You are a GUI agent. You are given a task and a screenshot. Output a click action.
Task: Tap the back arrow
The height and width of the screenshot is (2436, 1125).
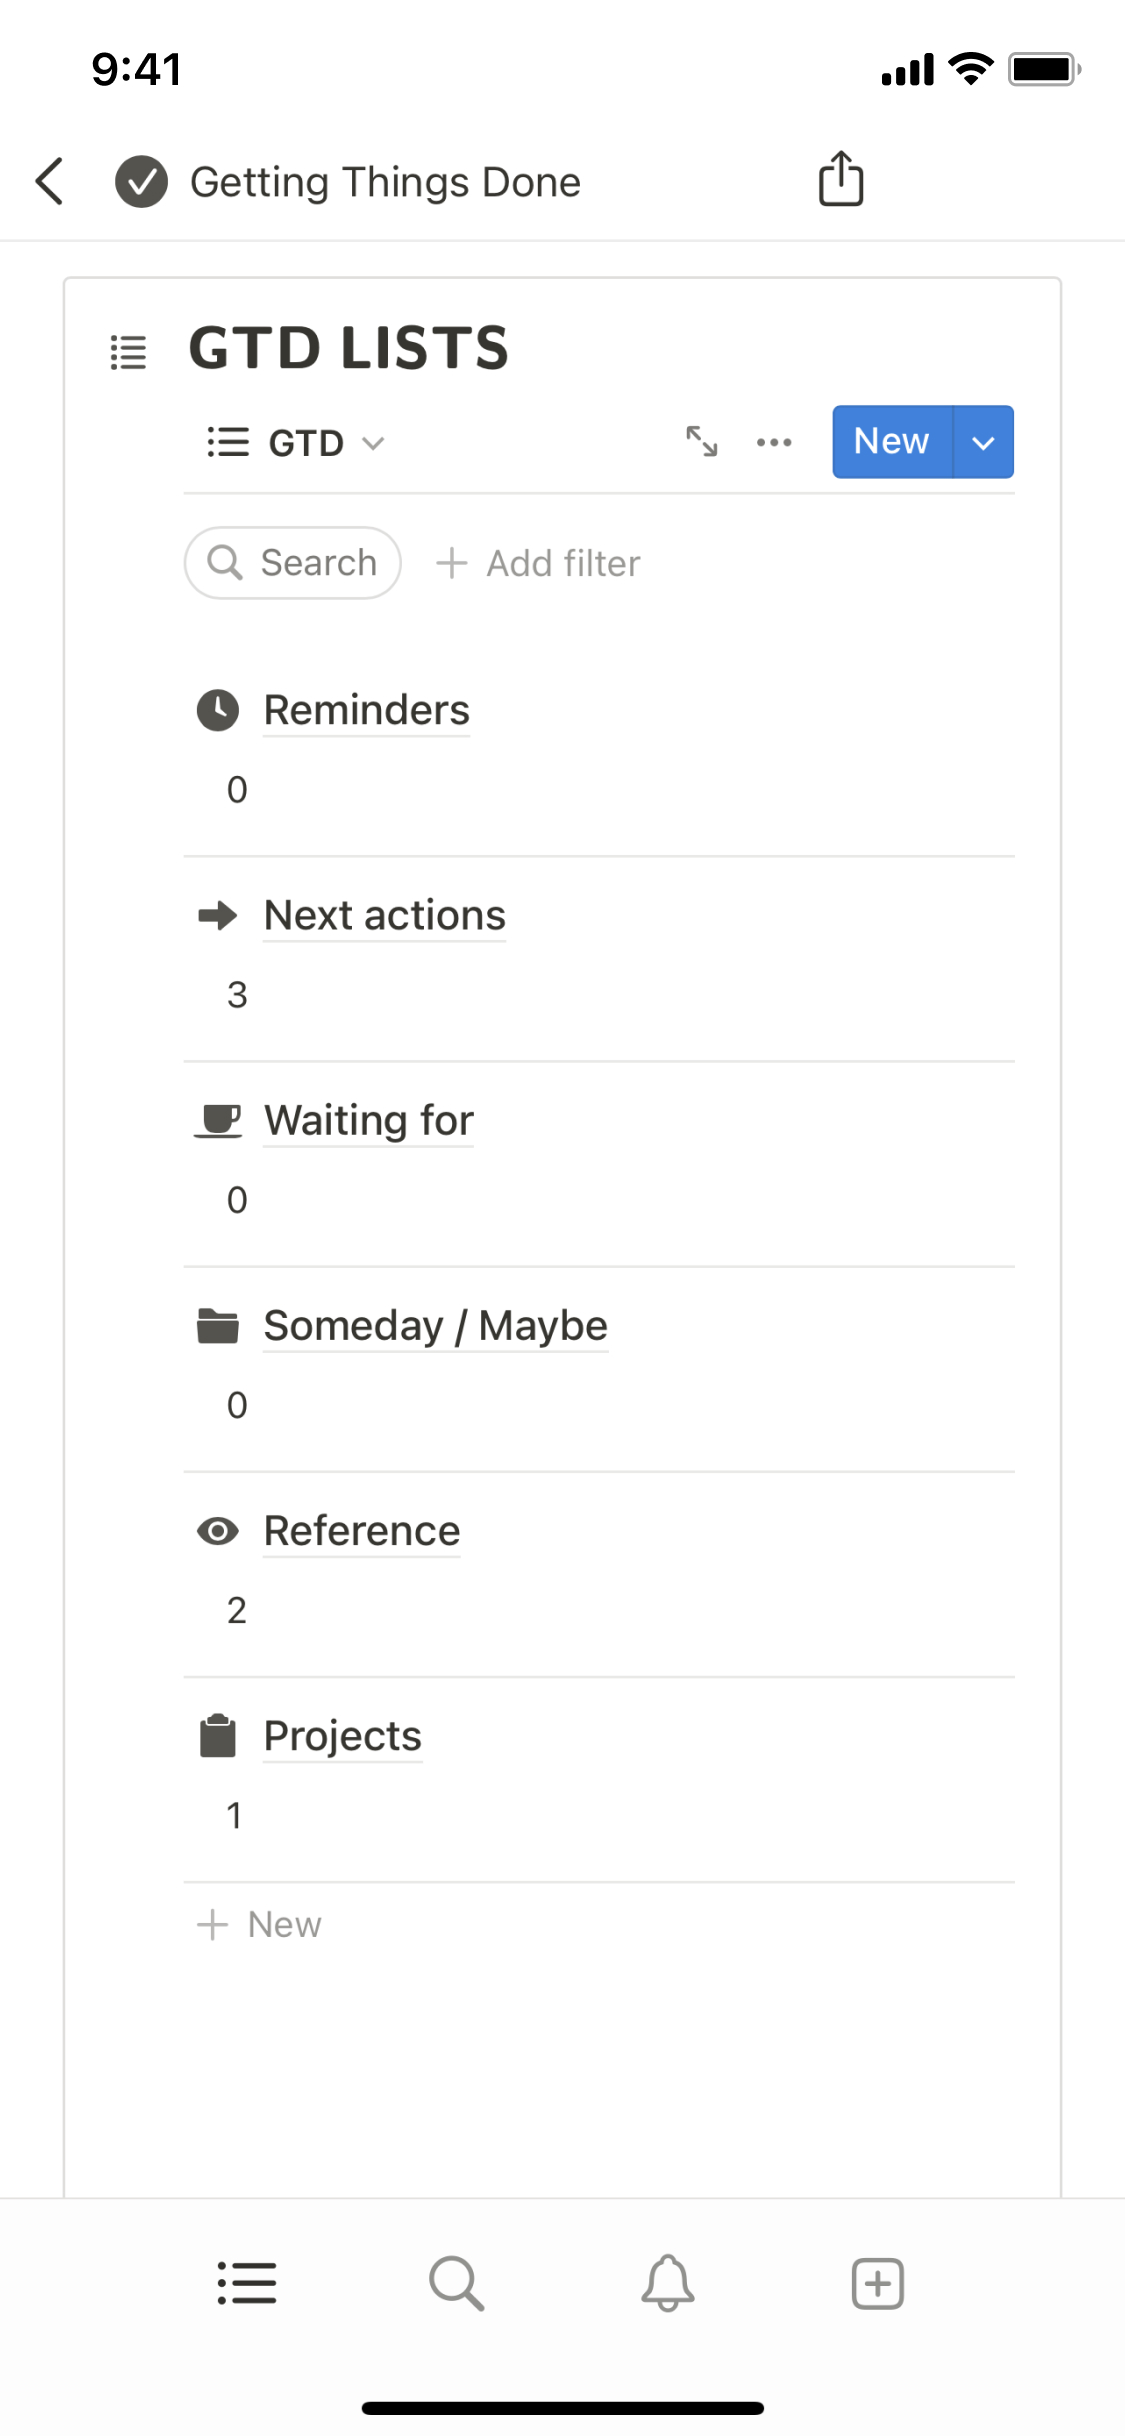(x=50, y=181)
